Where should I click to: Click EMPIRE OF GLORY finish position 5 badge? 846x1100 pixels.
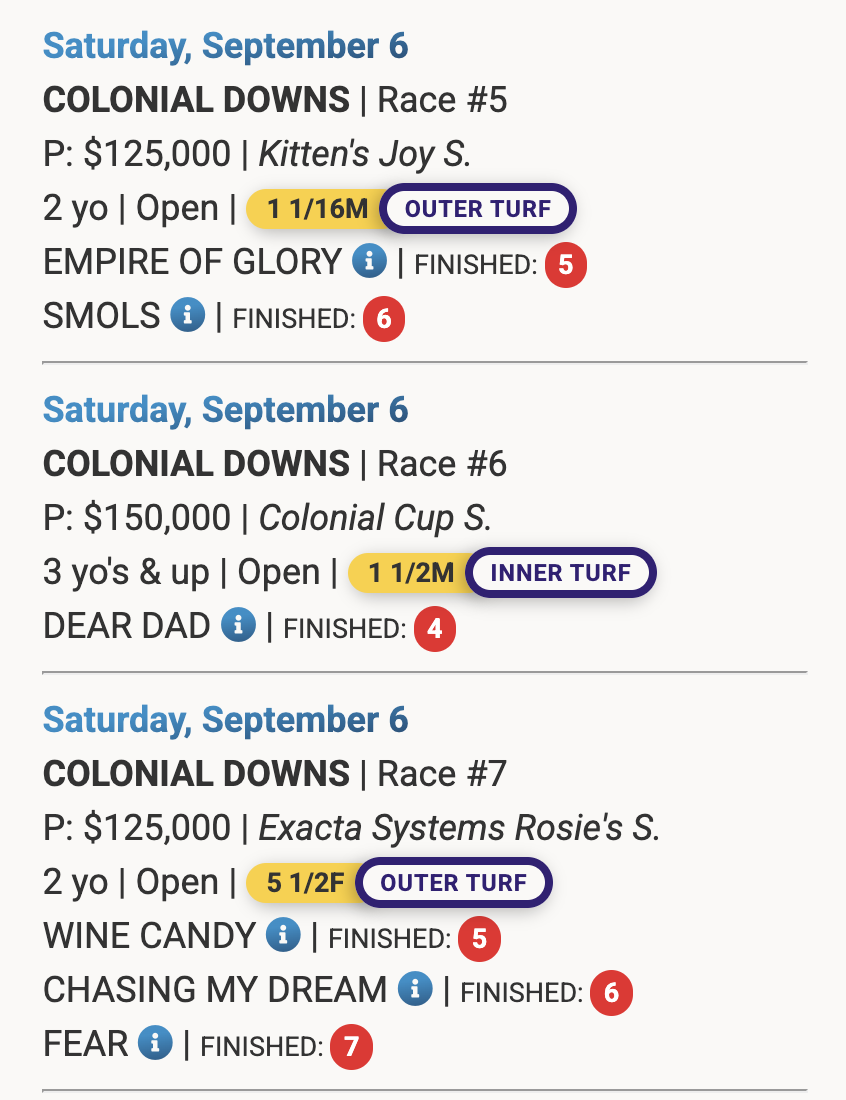coord(566,265)
